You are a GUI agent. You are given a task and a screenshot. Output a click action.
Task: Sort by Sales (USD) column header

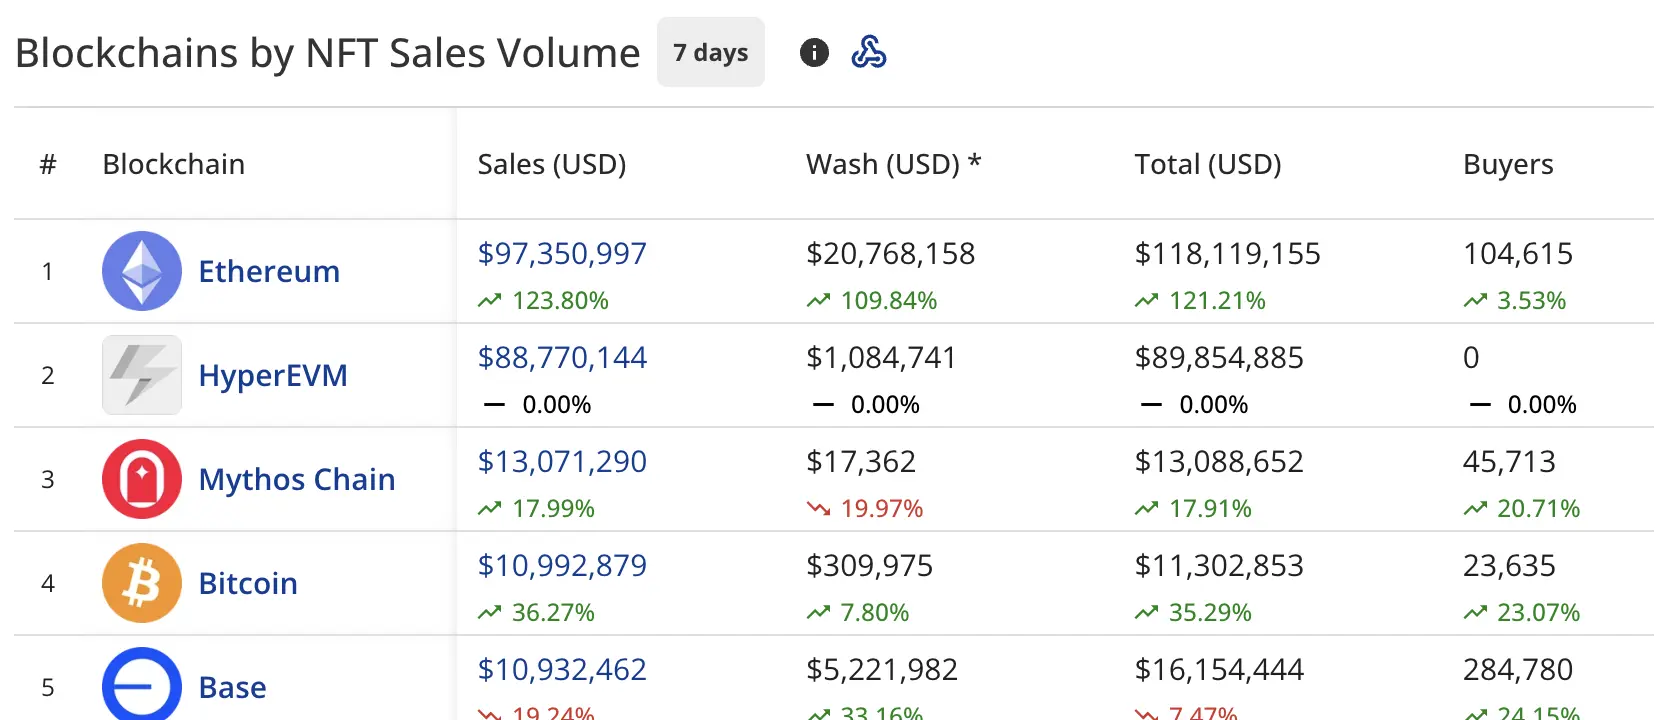pyautogui.click(x=552, y=164)
